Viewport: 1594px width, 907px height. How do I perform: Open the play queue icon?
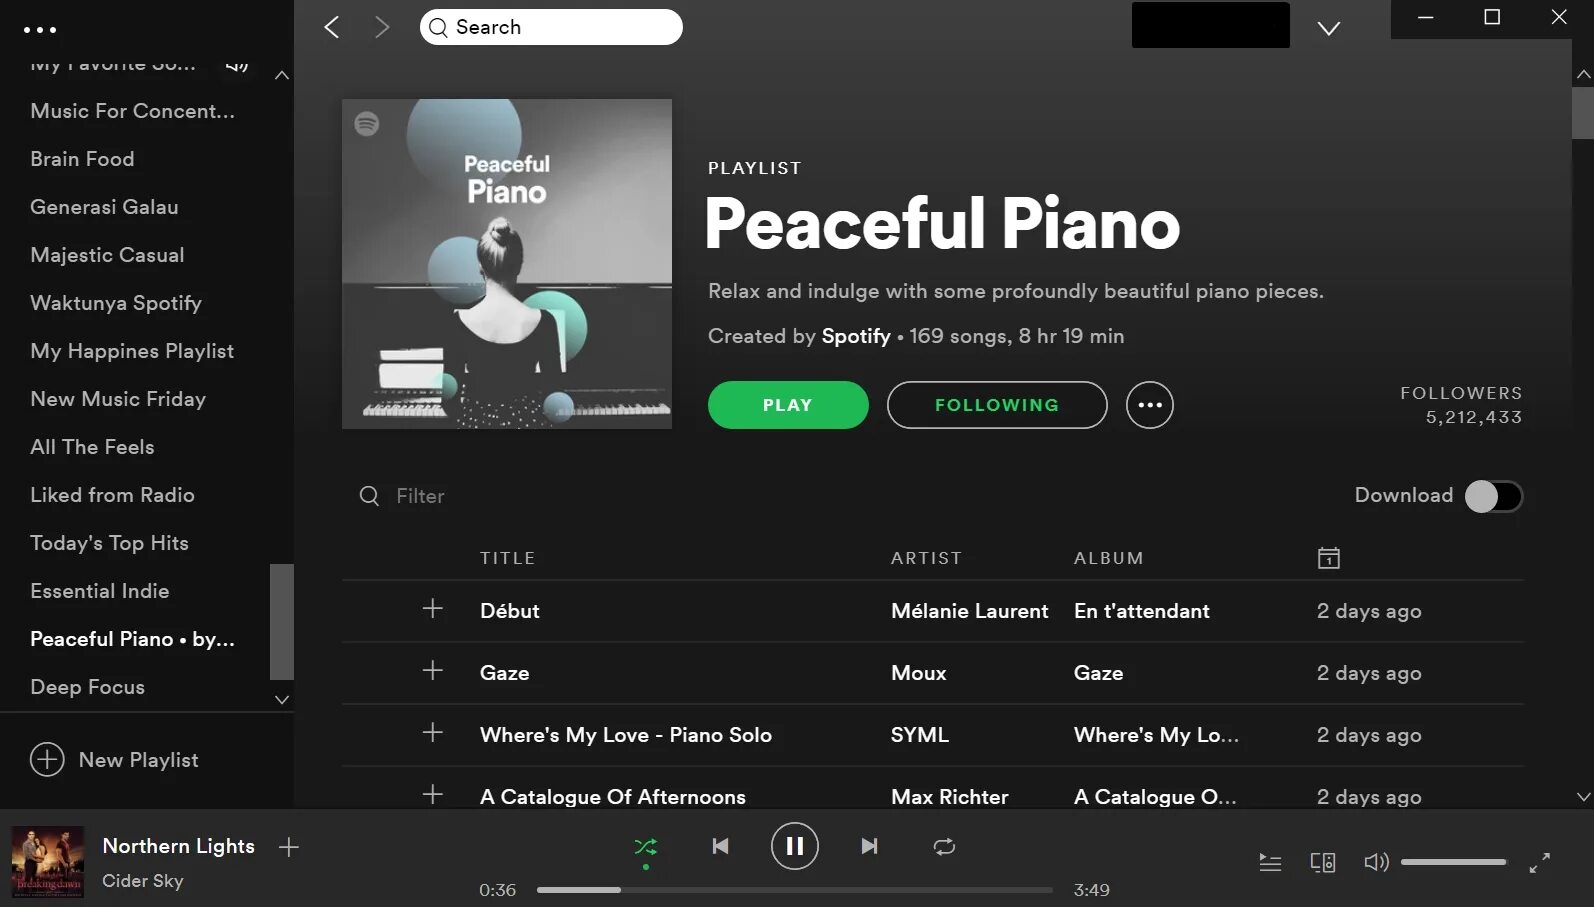click(1270, 862)
